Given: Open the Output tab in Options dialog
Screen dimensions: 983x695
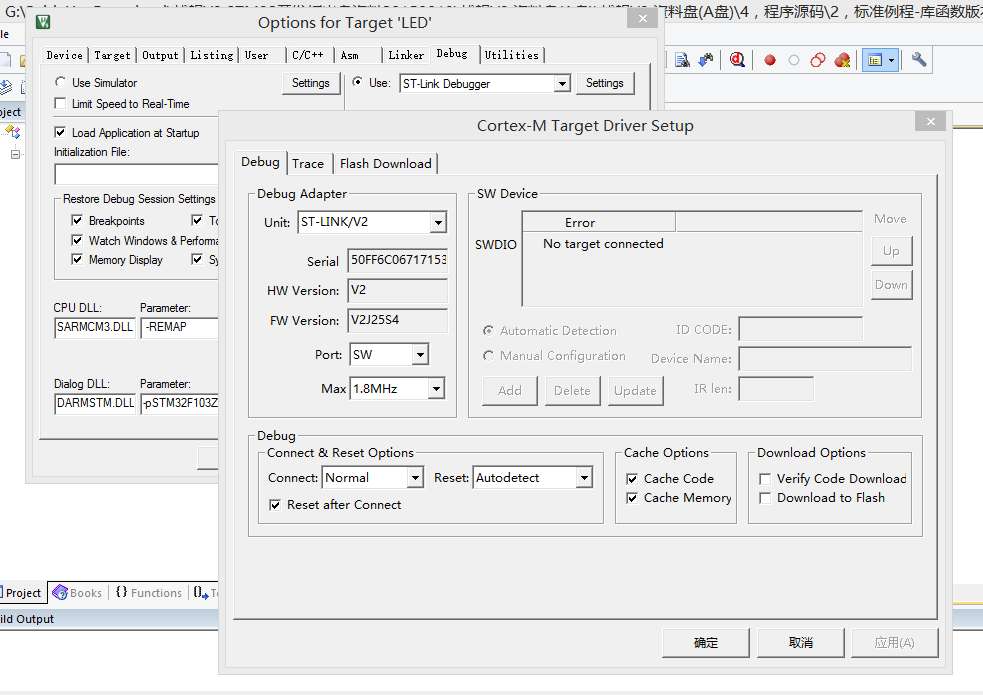Looking at the screenshot, I should pos(160,55).
